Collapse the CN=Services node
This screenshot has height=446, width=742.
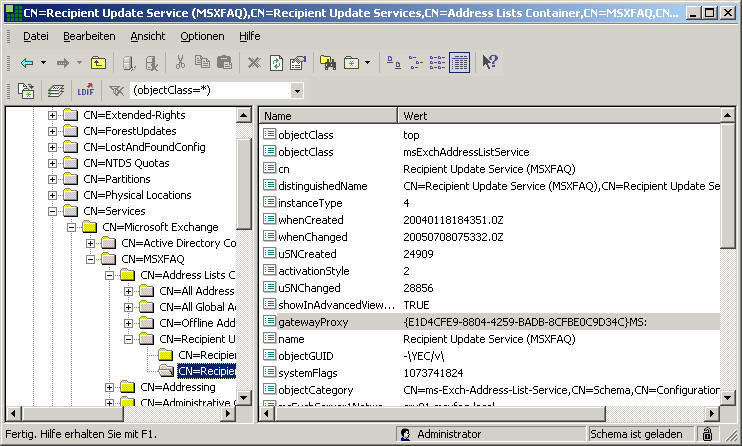(53, 211)
